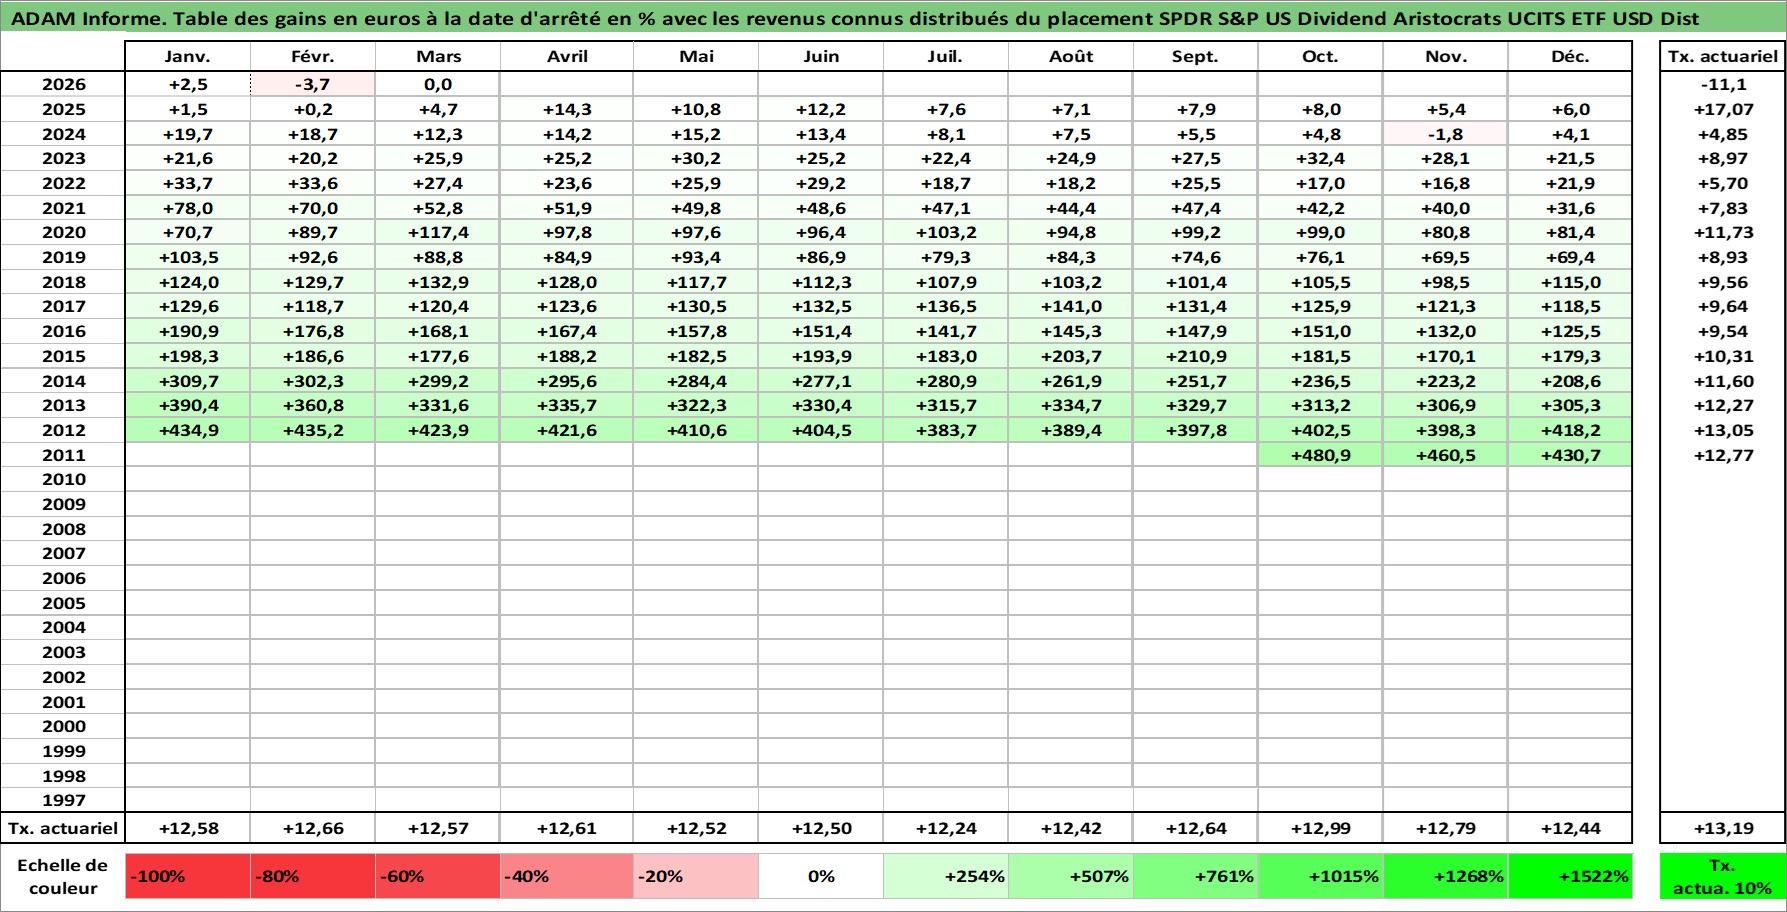Image resolution: width=1787 pixels, height=912 pixels.
Task: Select the +254% light green swatch
Action: tap(946, 876)
